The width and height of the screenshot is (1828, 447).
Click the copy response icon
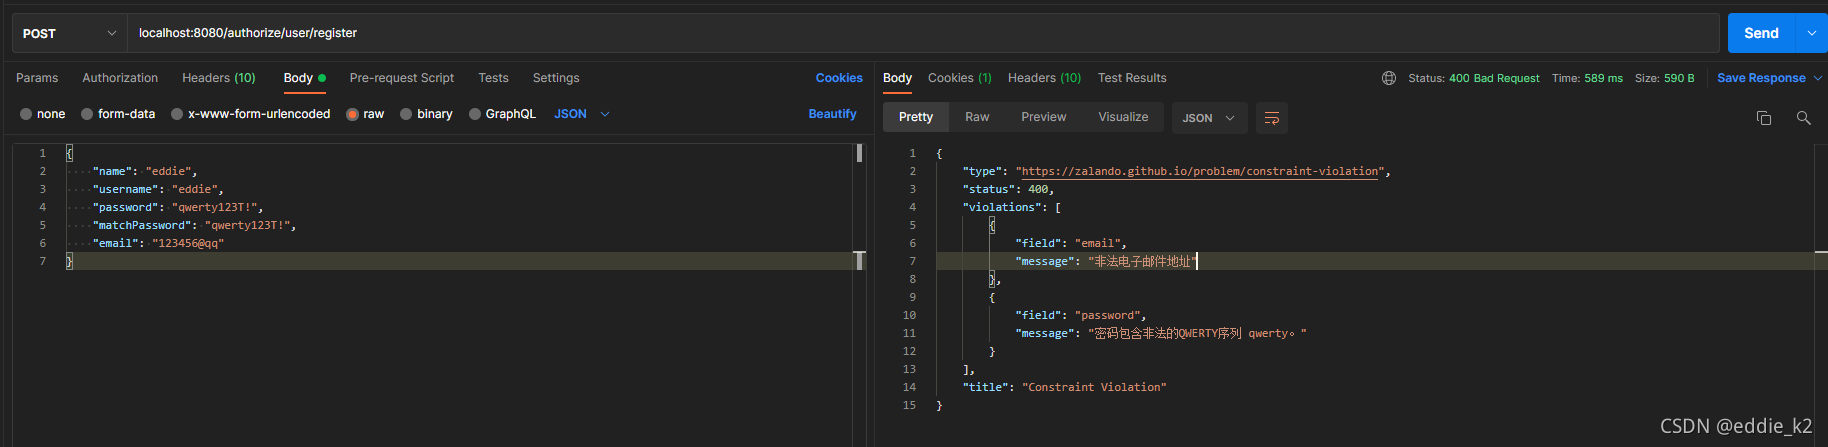coord(1764,118)
